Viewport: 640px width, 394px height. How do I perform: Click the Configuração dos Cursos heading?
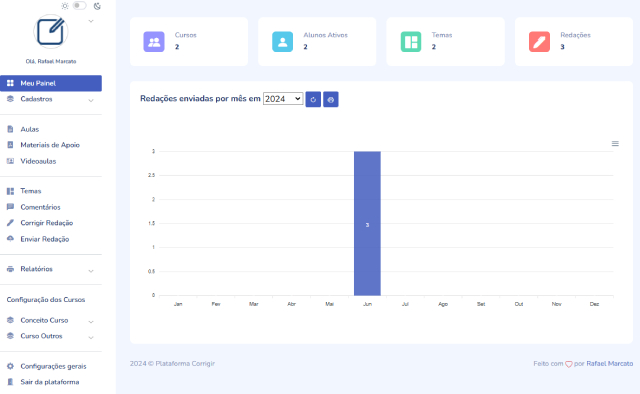coord(46,300)
